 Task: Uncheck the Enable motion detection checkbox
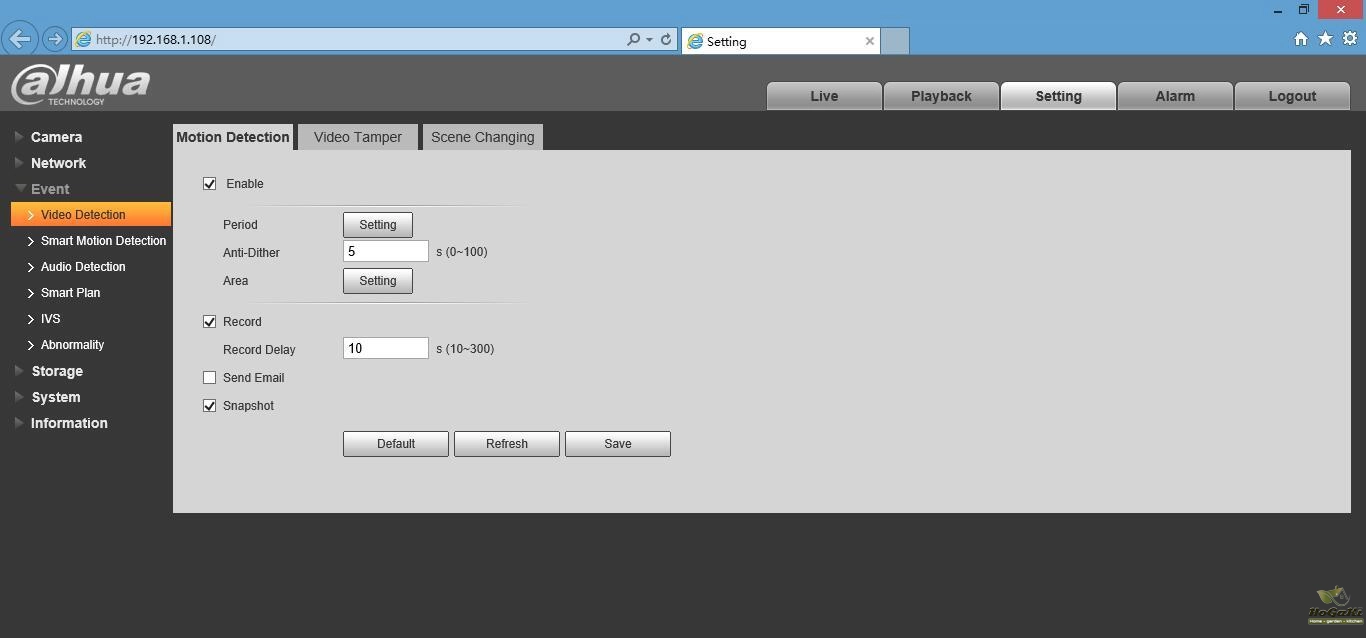[210, 184]
